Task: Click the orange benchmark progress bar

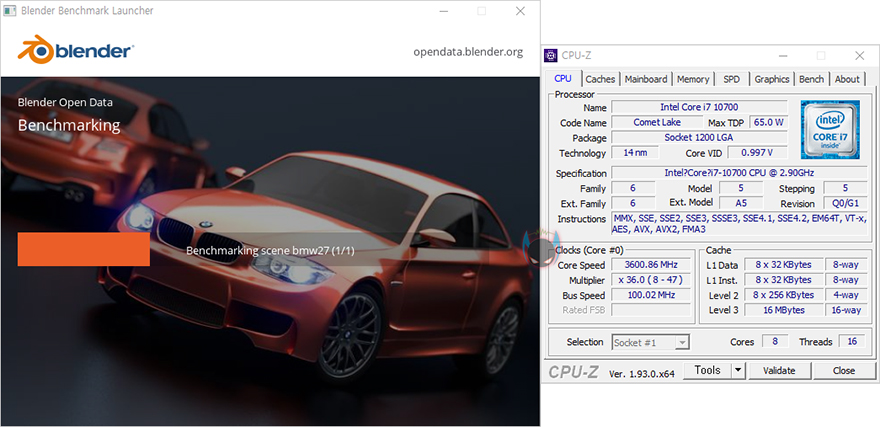Action: tap(84, 249)
